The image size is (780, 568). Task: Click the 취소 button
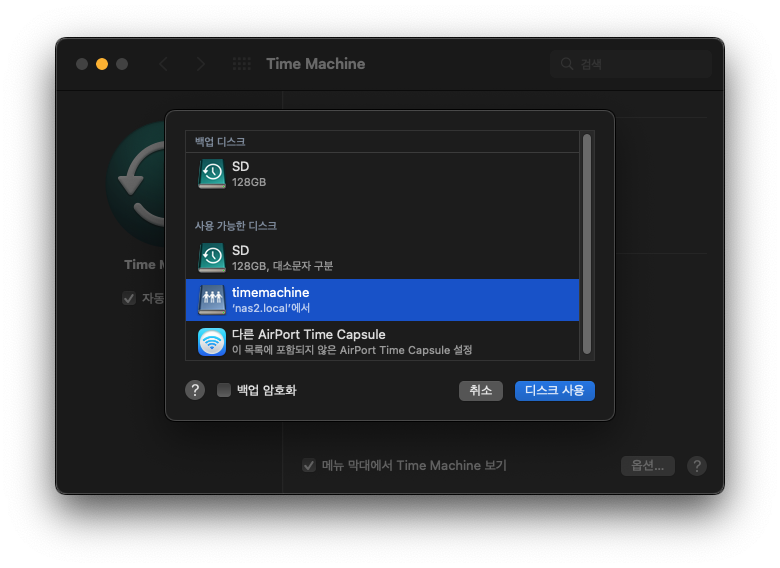pyautogui.click(x=481, y=390)
